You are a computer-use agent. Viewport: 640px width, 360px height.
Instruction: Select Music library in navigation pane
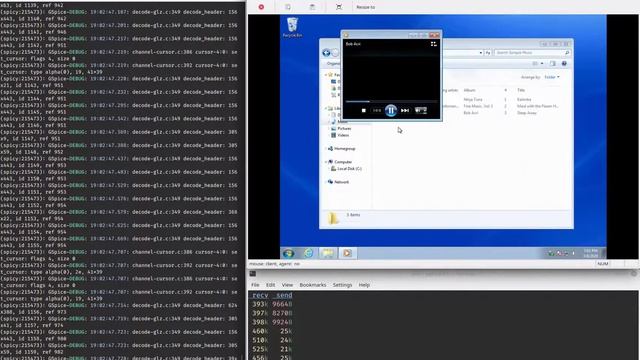(339, 122)
